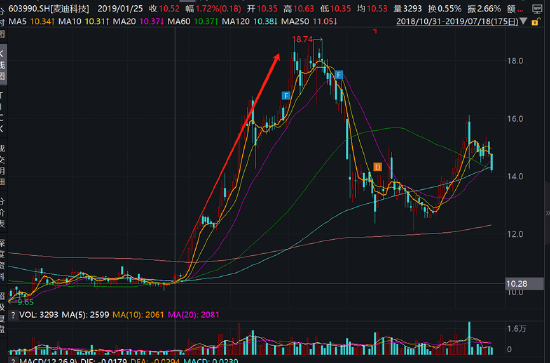
Task: Select the K线图 tab in left sidebar
Action: pos(3,65)
